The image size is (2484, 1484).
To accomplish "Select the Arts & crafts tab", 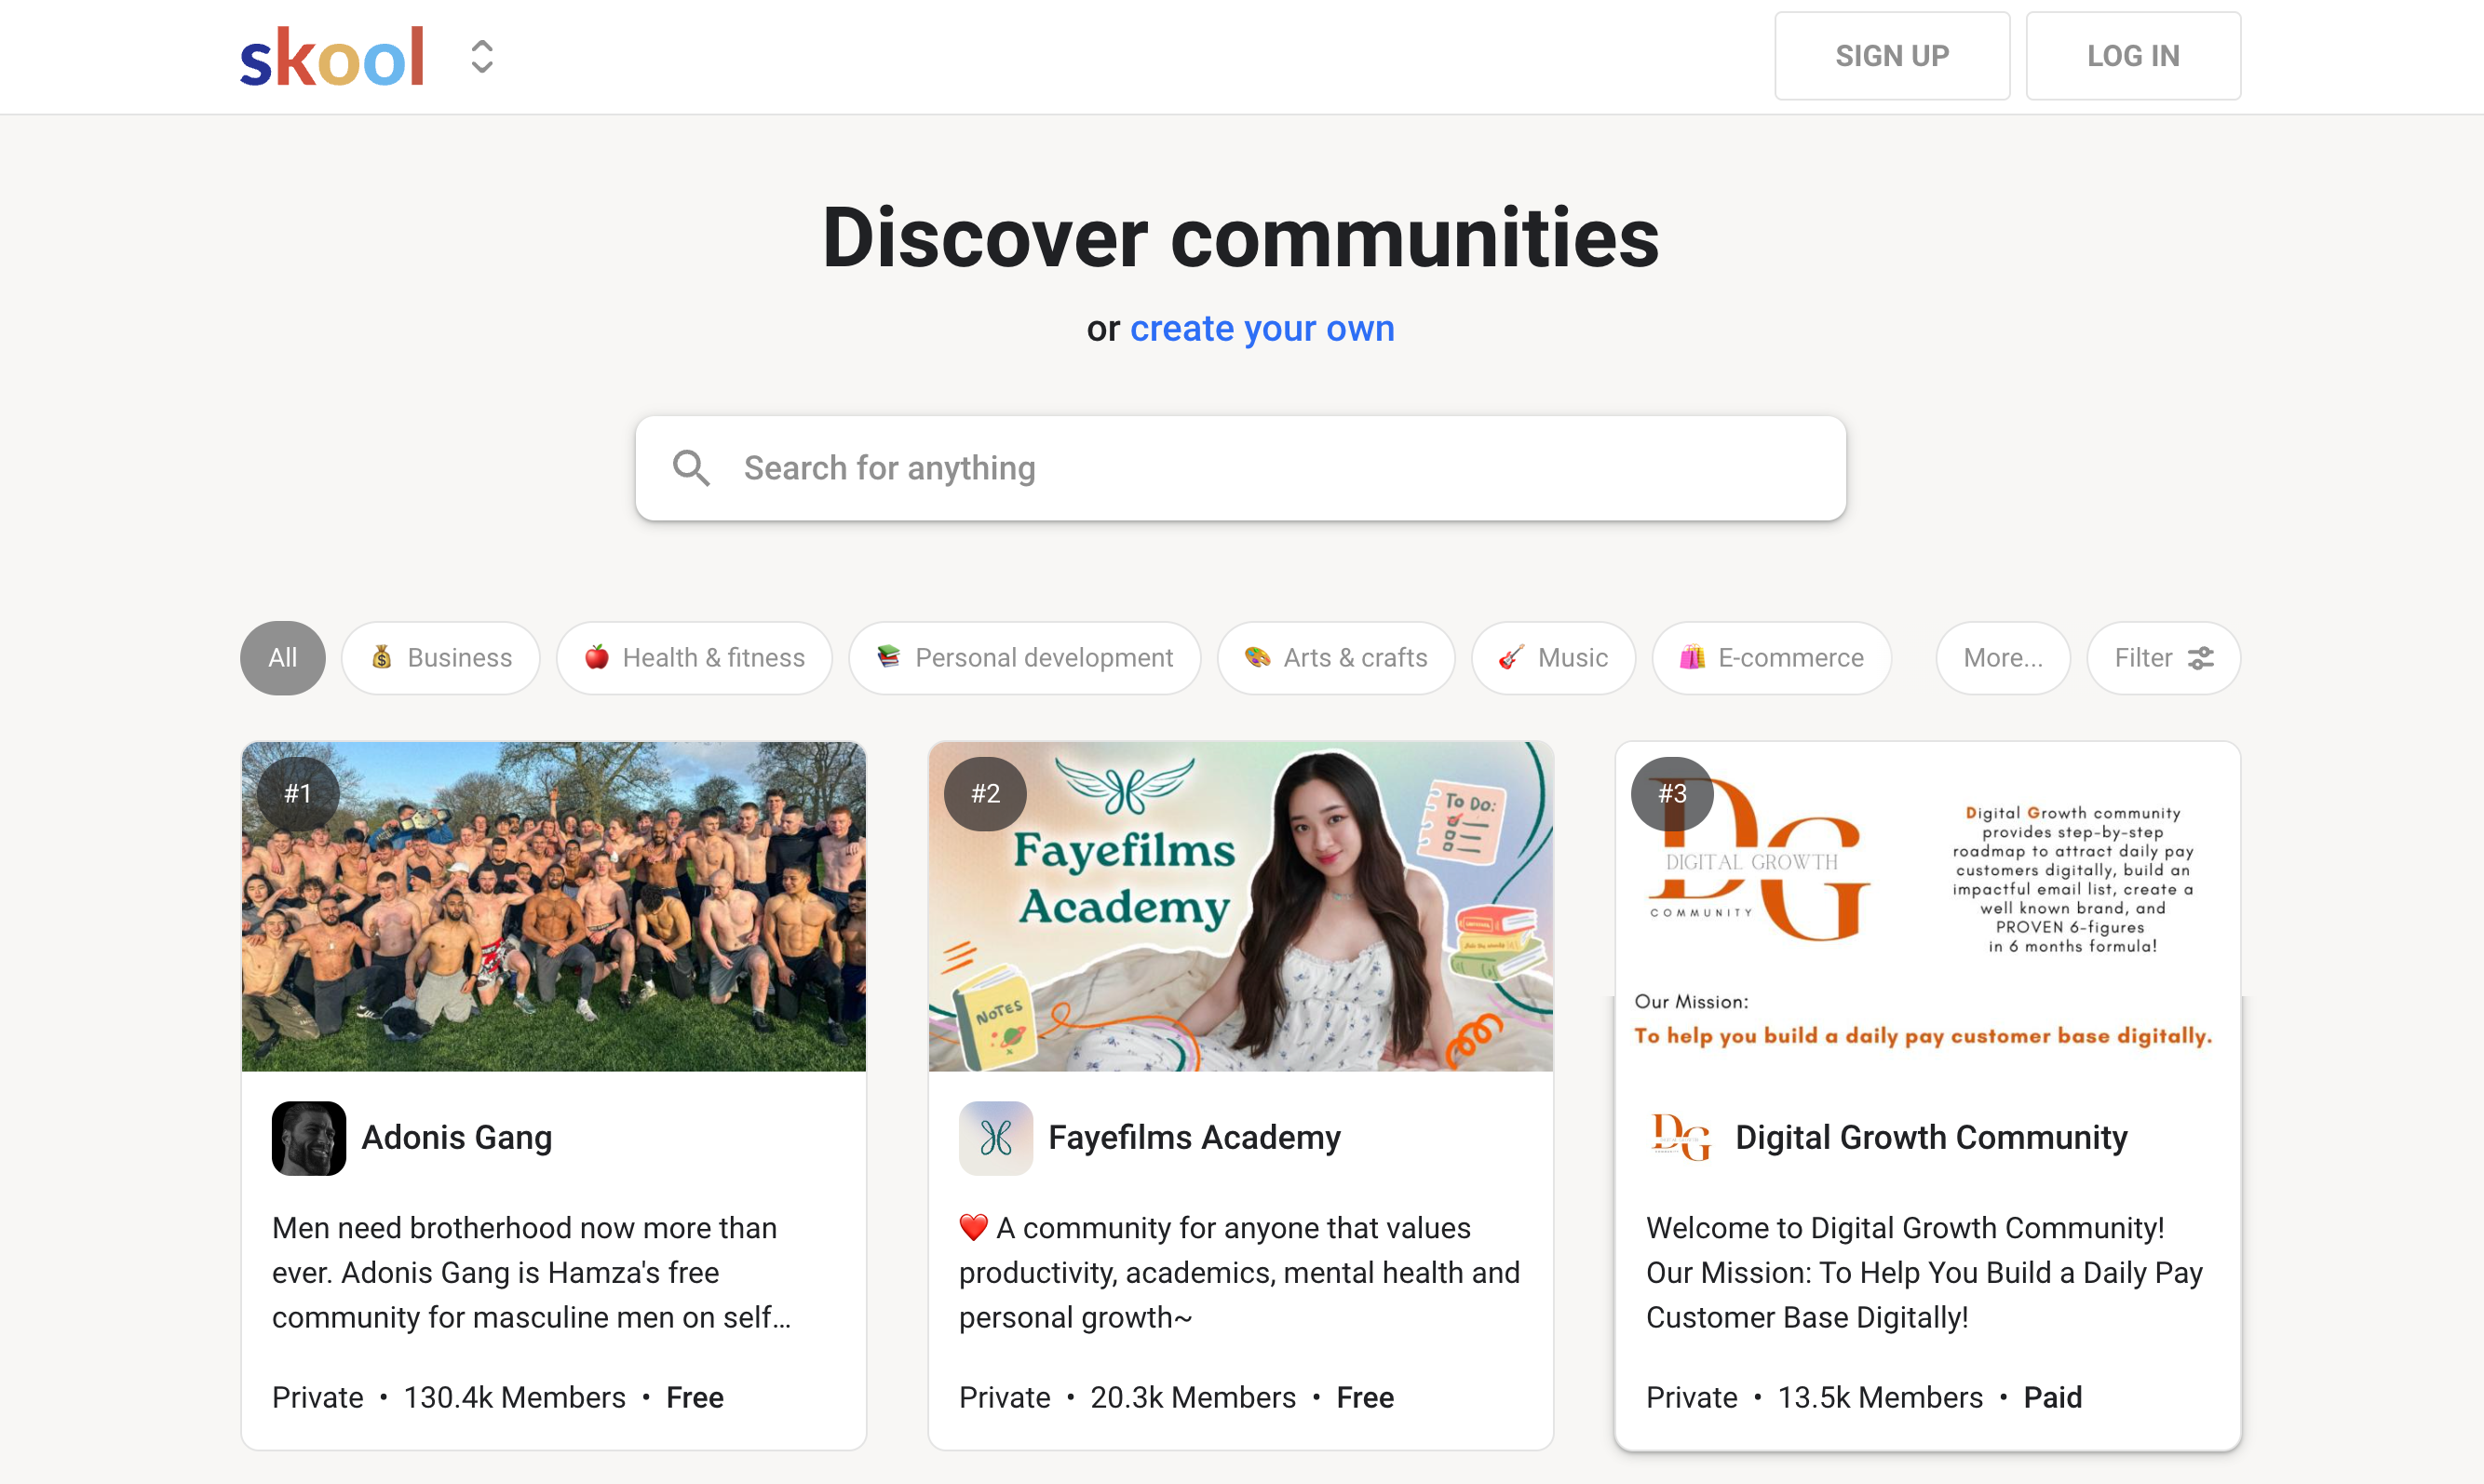I will (1336, 658).
